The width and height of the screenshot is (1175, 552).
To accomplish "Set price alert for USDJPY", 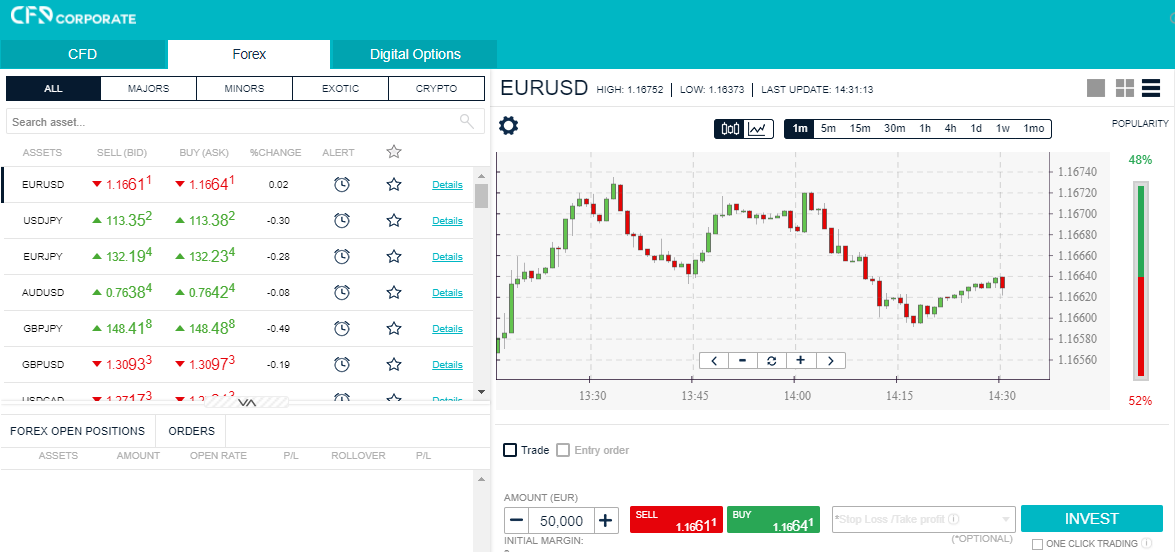I will pos(342,220).
